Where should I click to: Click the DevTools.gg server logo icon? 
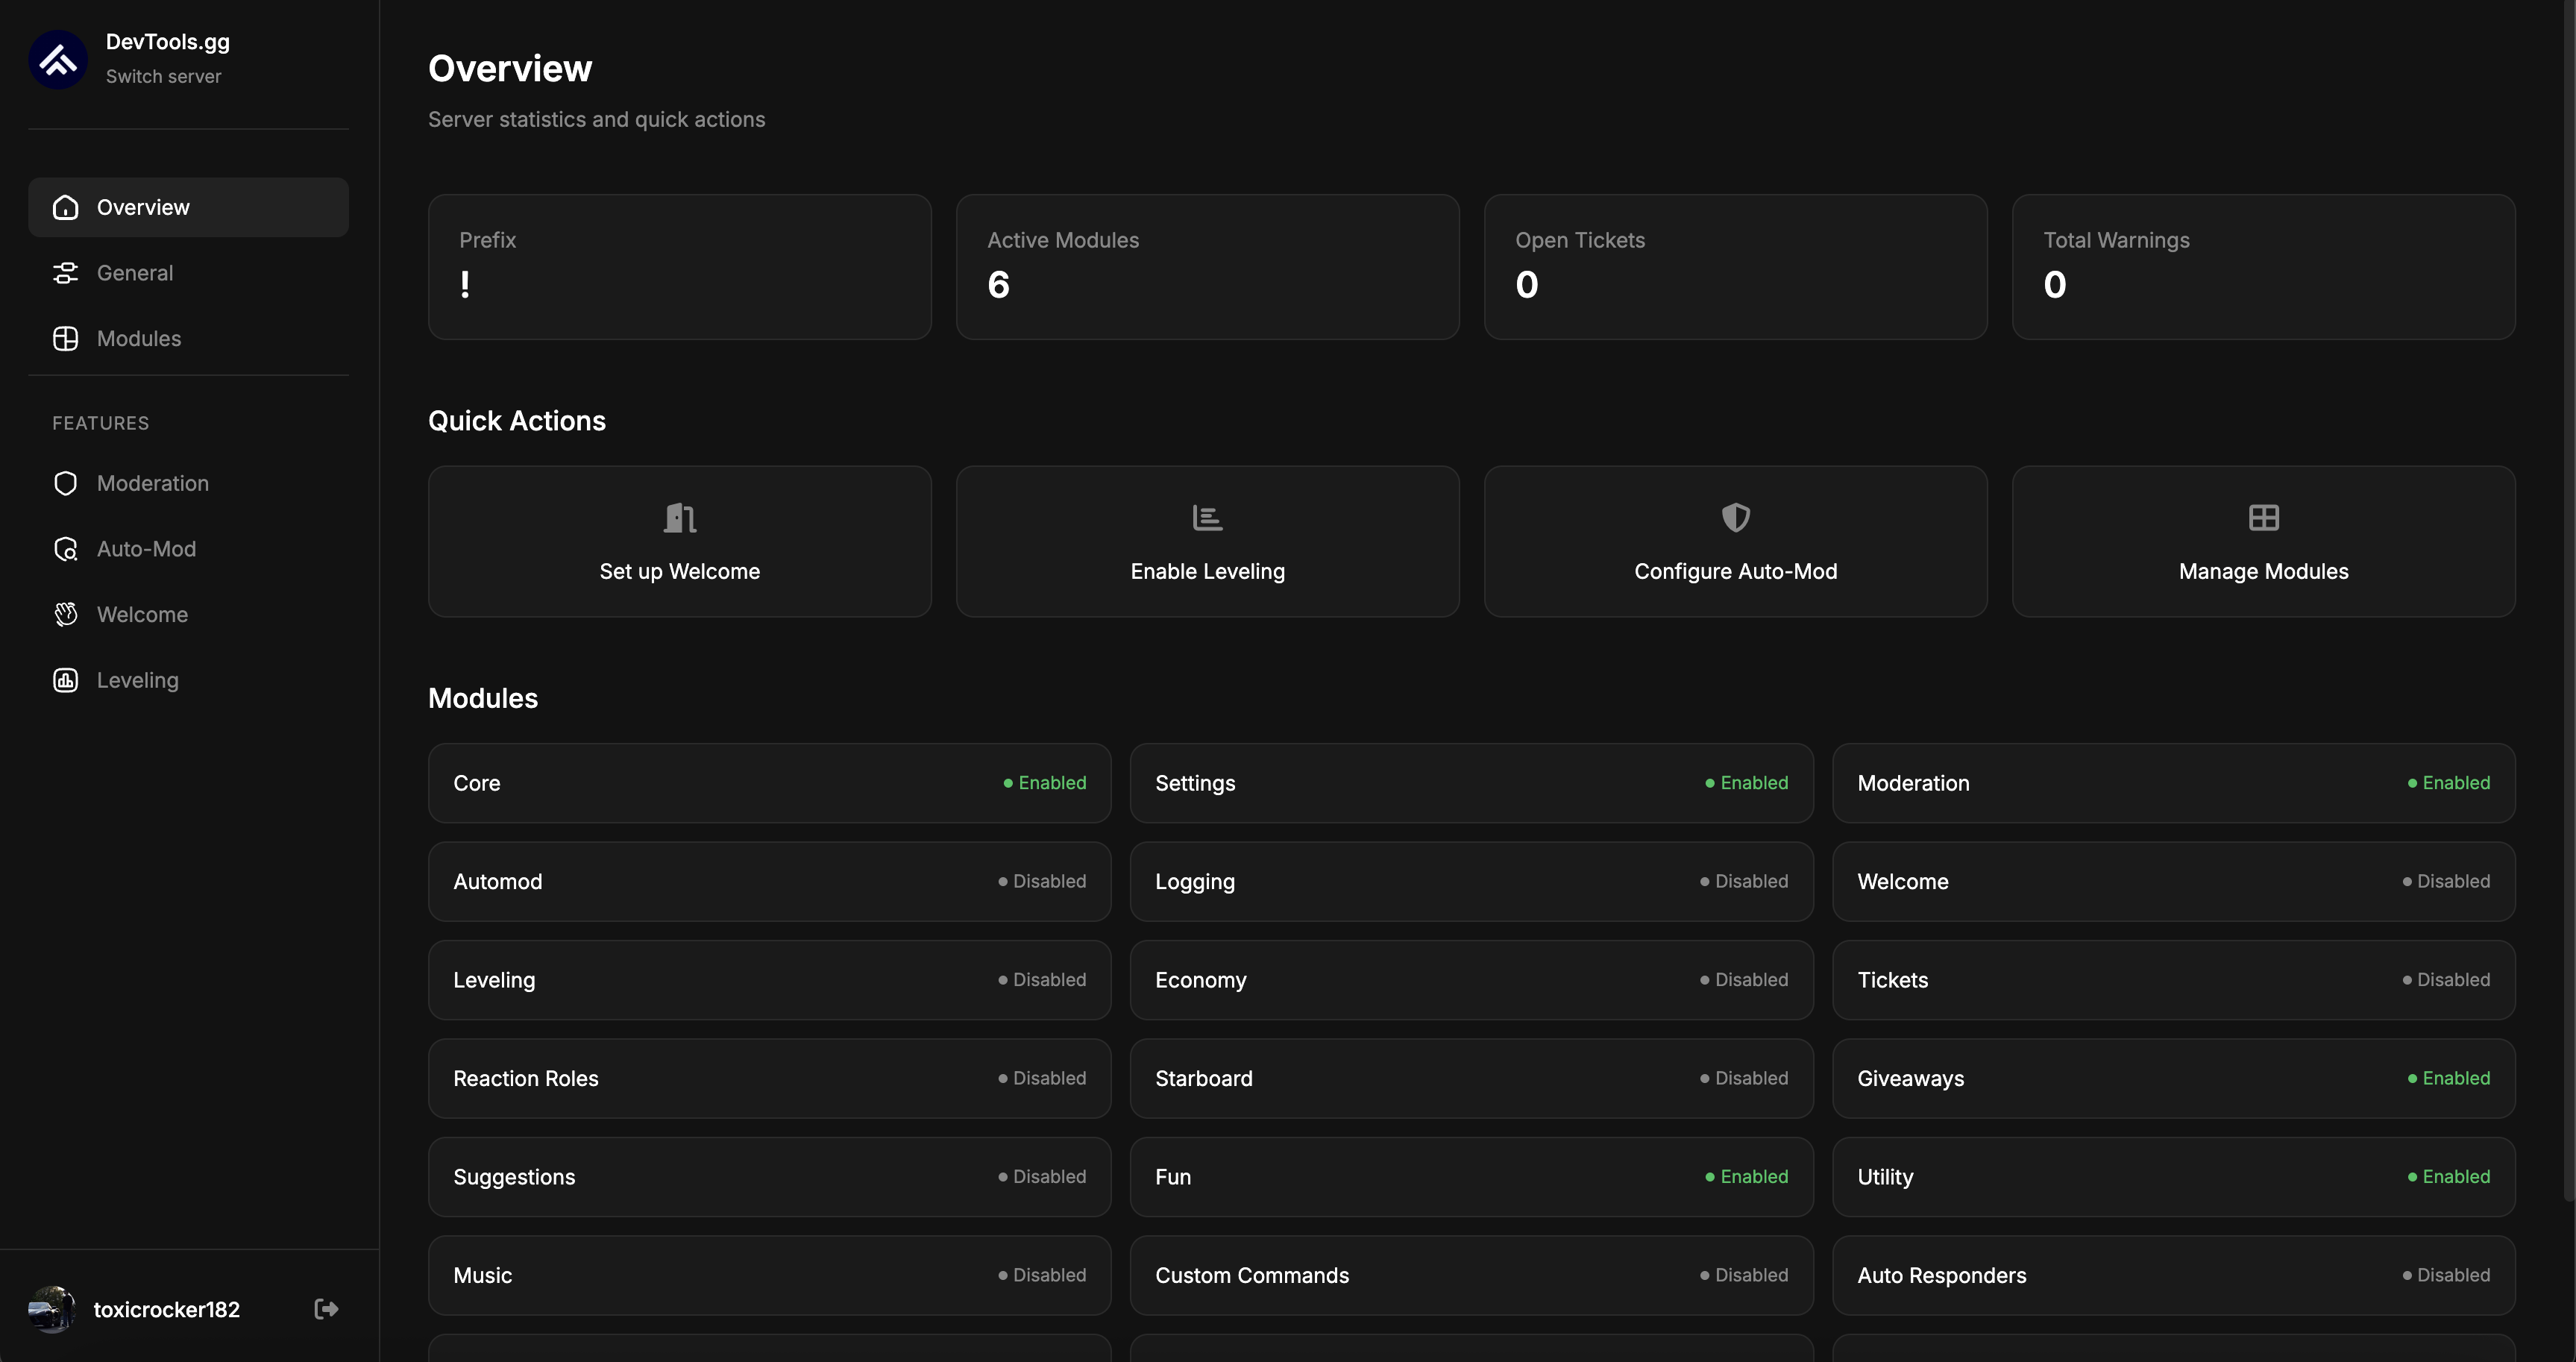tap(58, 59)
